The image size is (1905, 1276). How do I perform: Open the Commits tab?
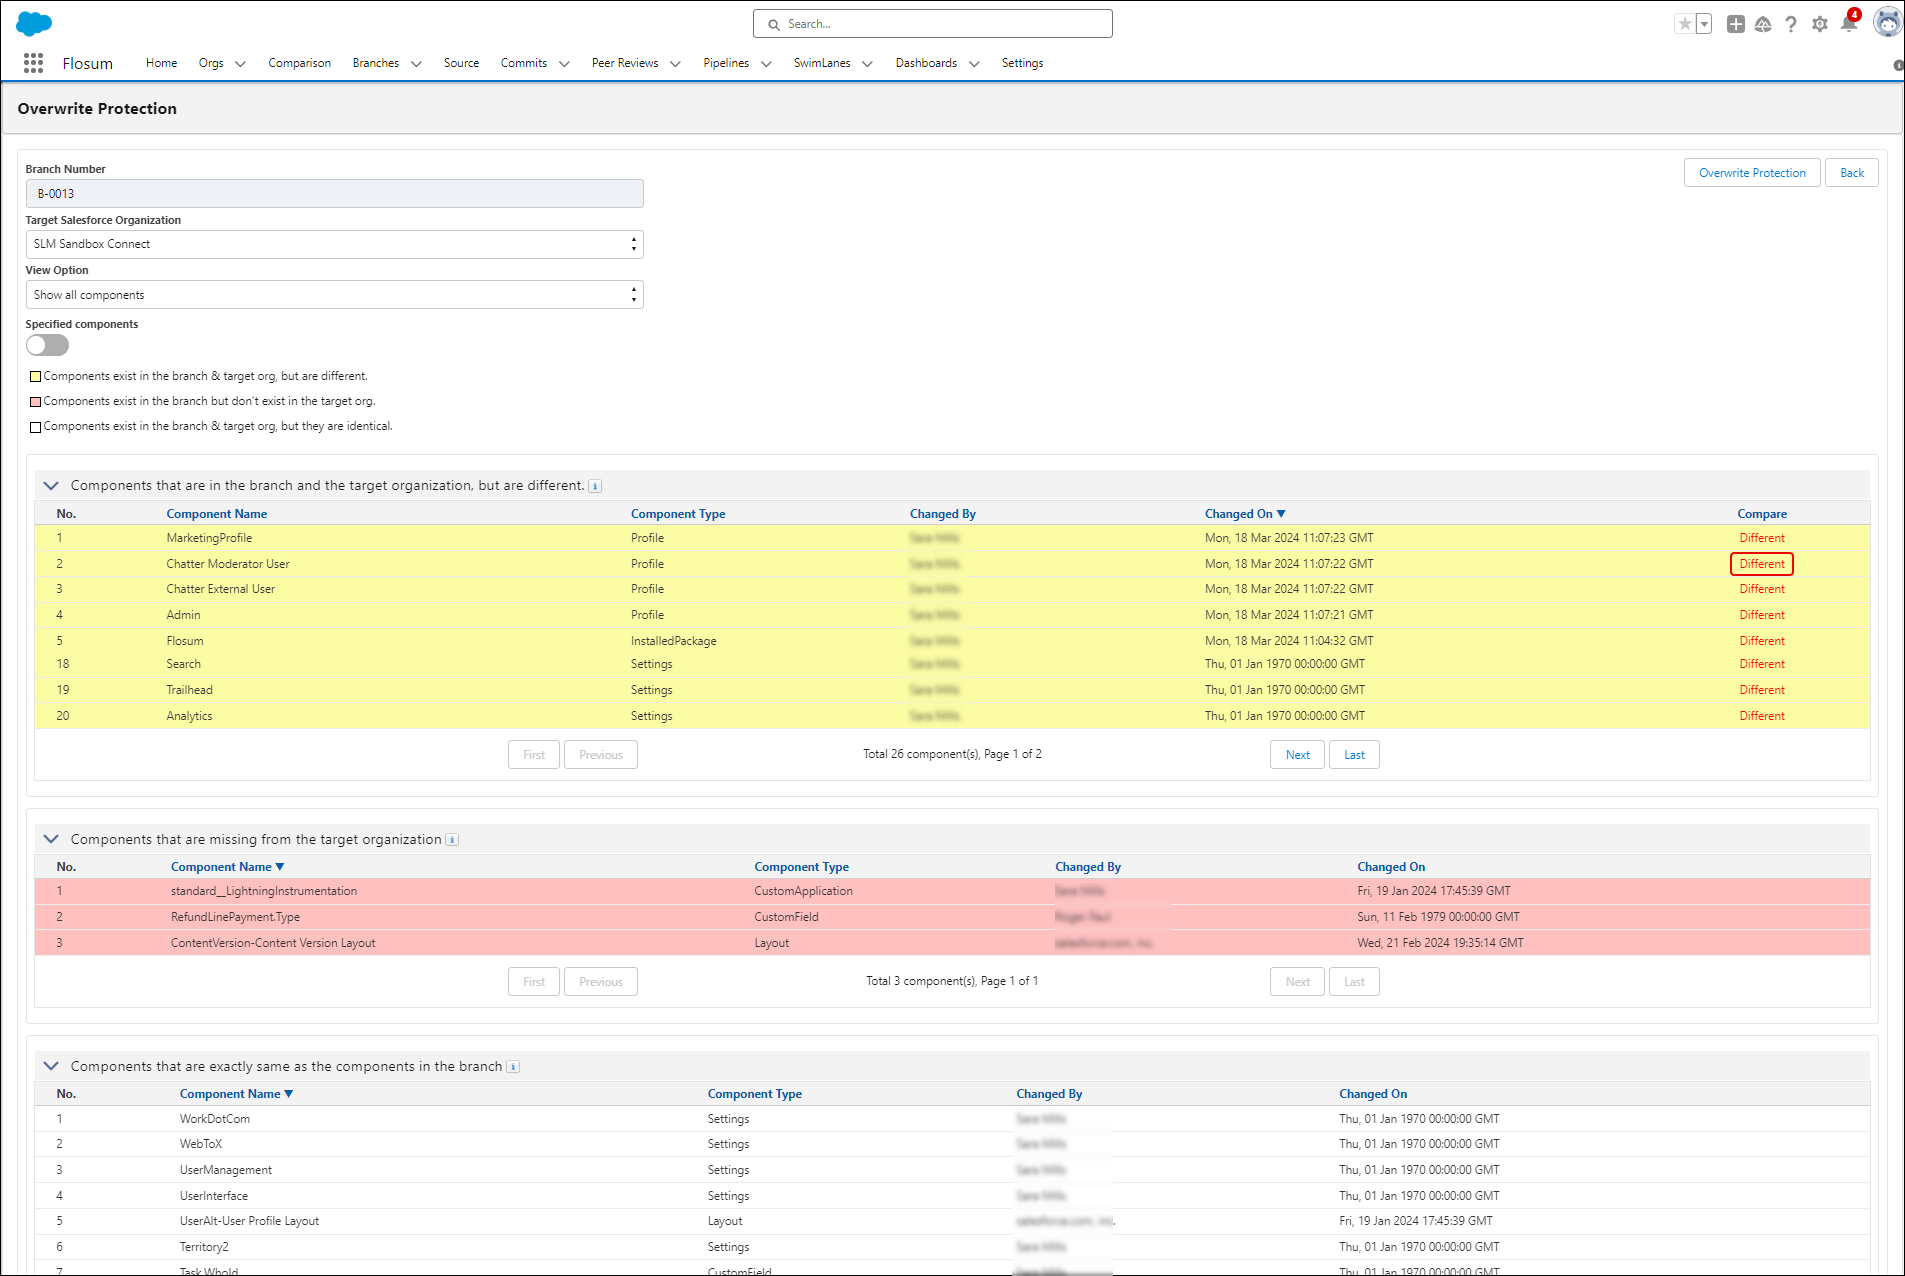[x=524, y=63]
